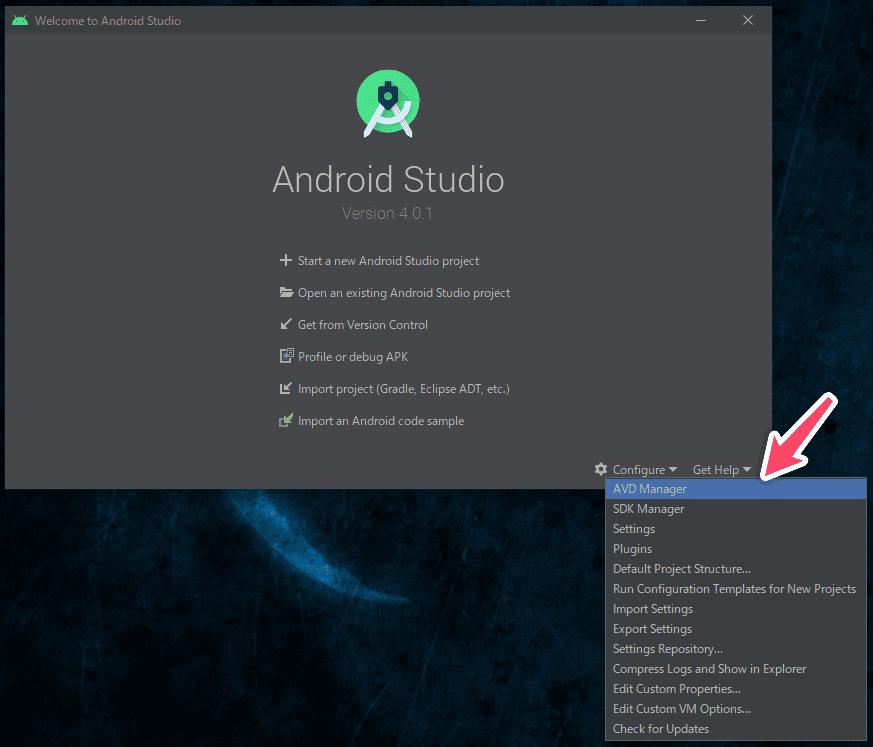
Task: Click the Android Studio logo
Action: tap(388, 103)
